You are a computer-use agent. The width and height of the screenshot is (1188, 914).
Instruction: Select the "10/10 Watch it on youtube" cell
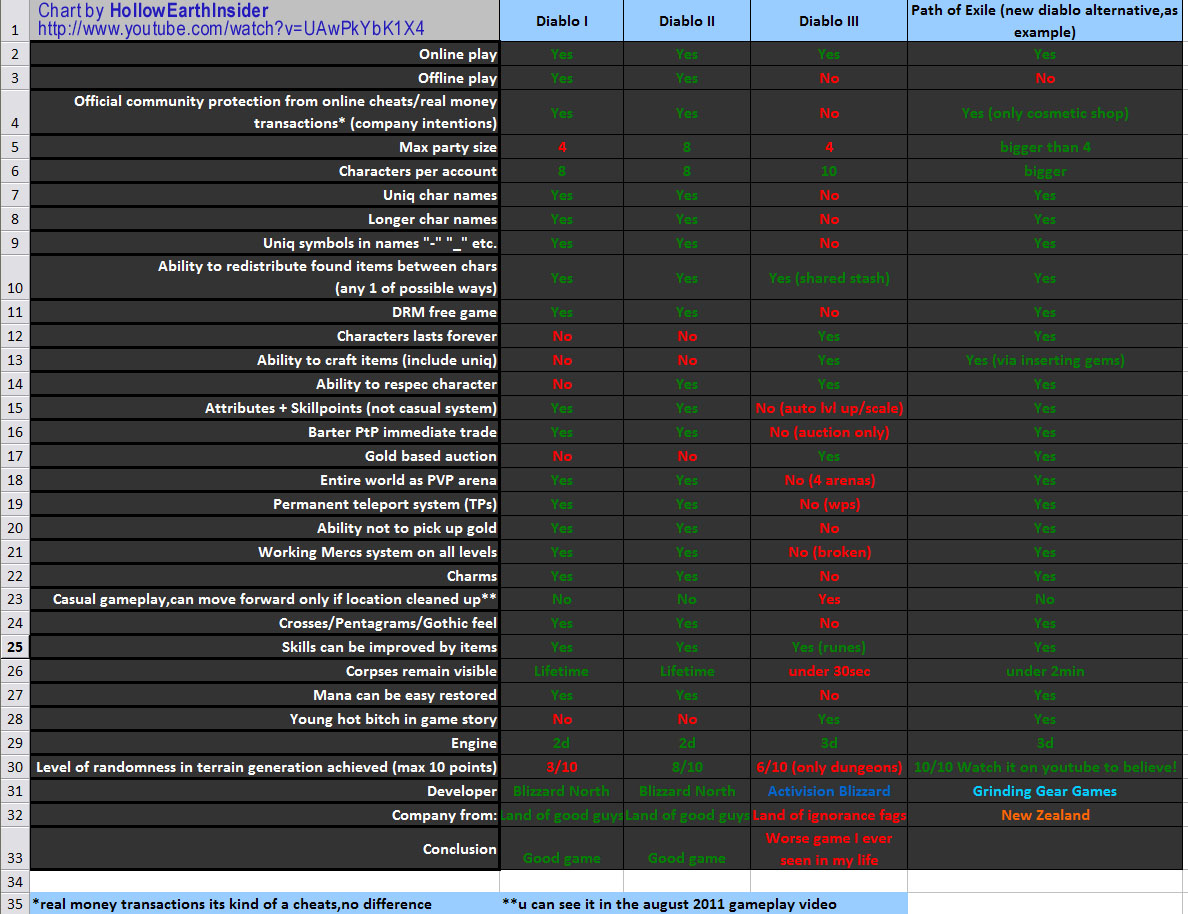click(x=1045, y=767)
